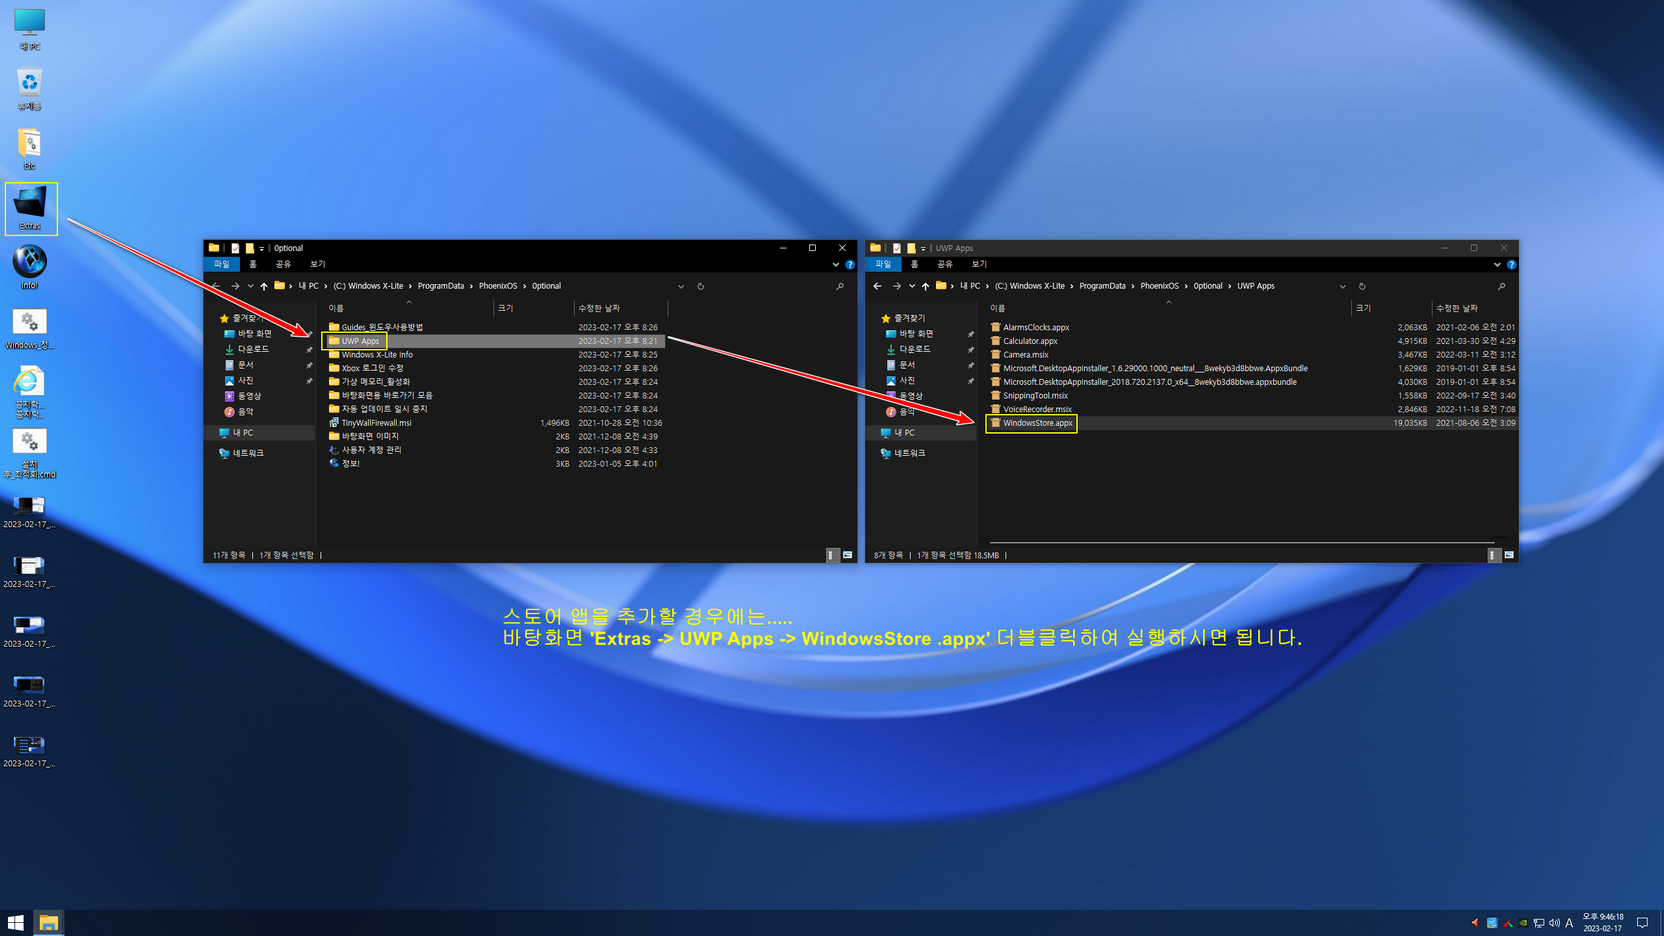Select SnippingTool.msix in UWP Apps window

1035,396
